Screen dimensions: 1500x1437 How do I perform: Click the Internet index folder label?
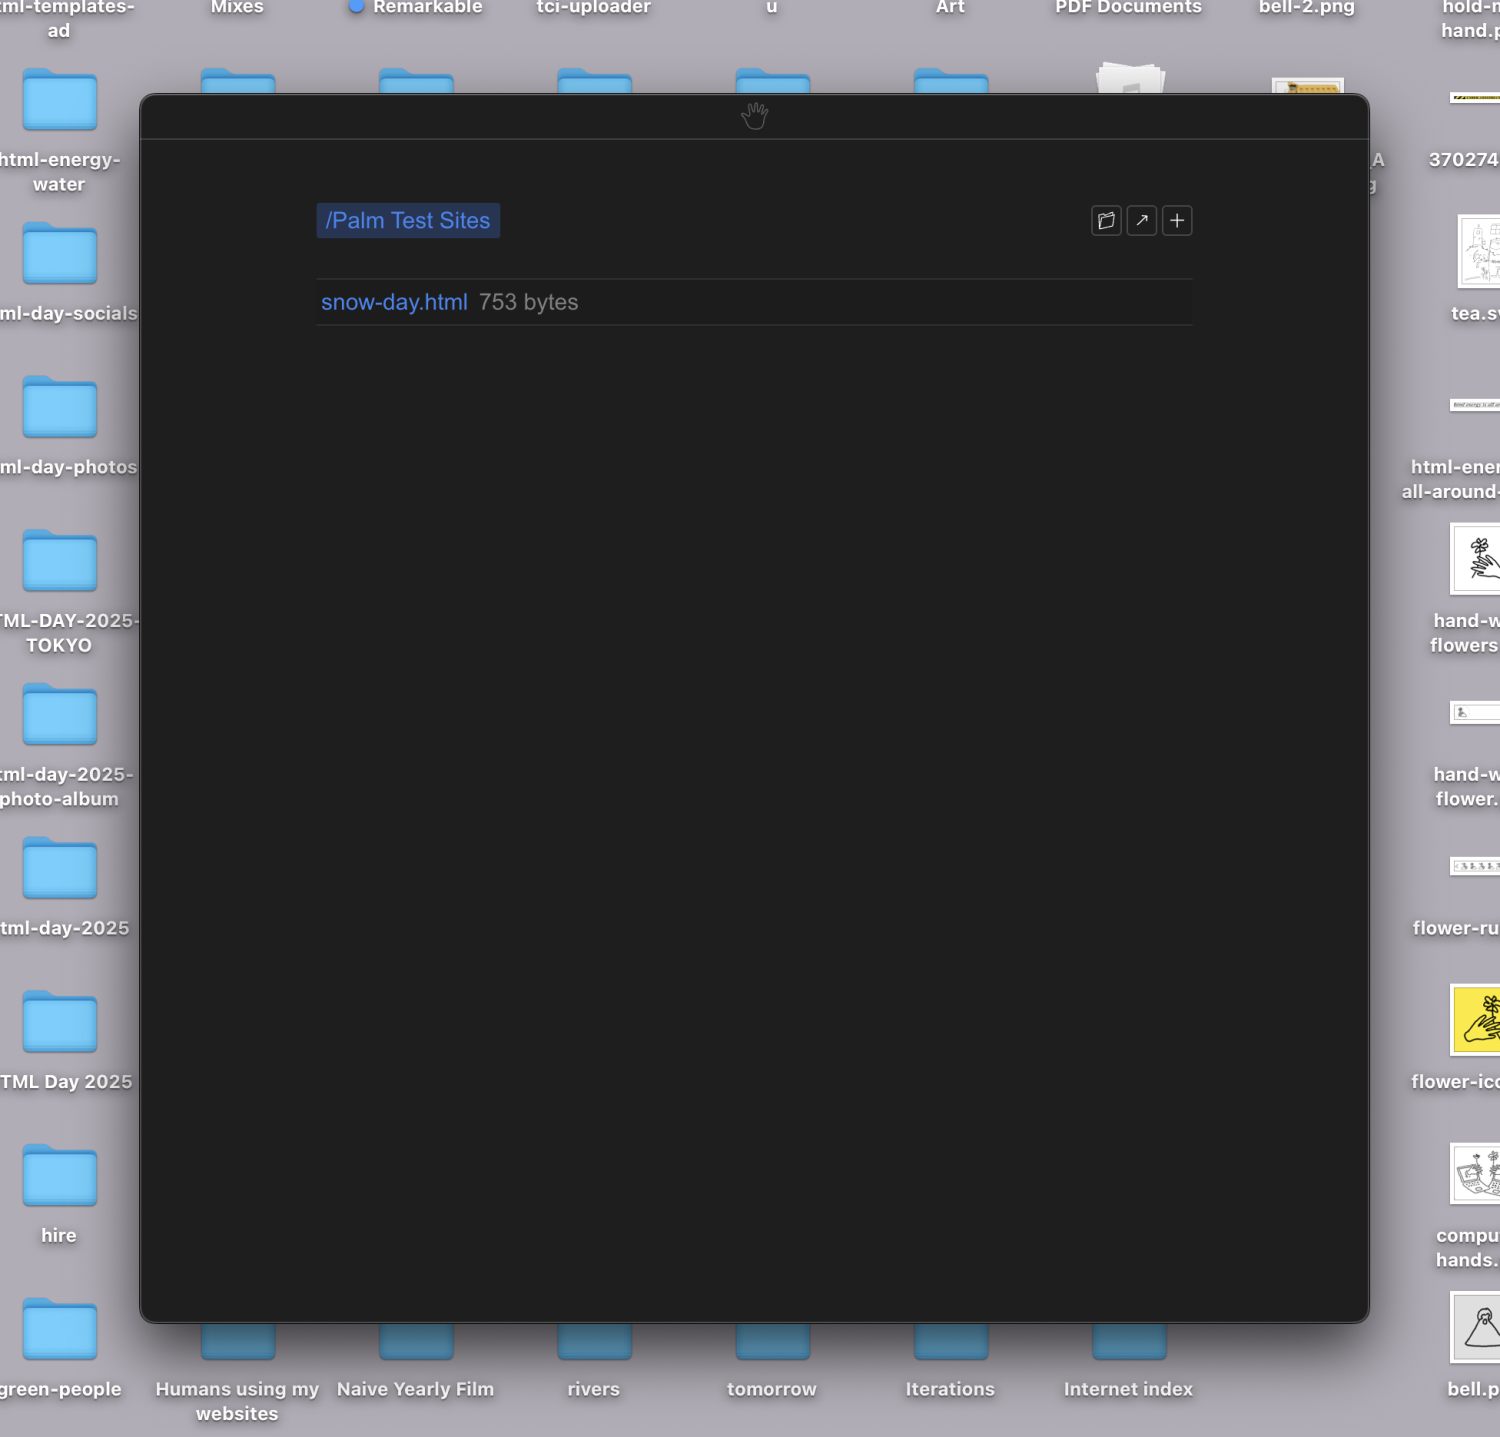click(1128, 1389)
